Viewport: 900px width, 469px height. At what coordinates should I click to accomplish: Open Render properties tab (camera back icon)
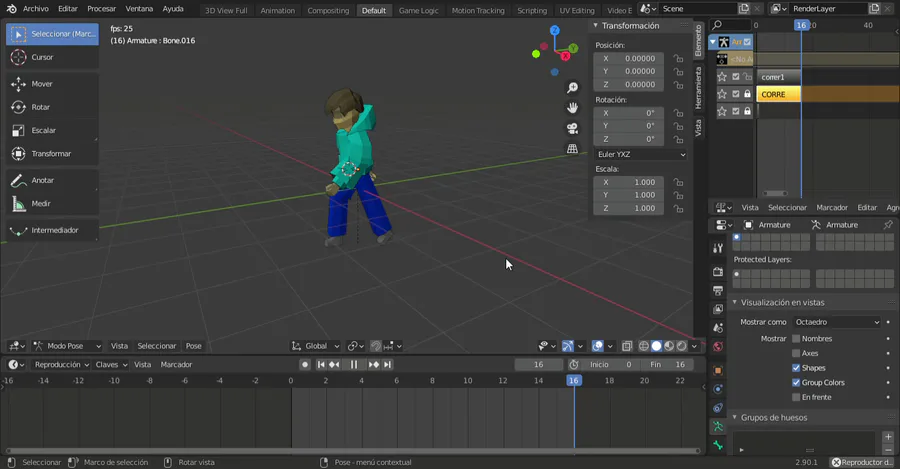pos(718,272)
